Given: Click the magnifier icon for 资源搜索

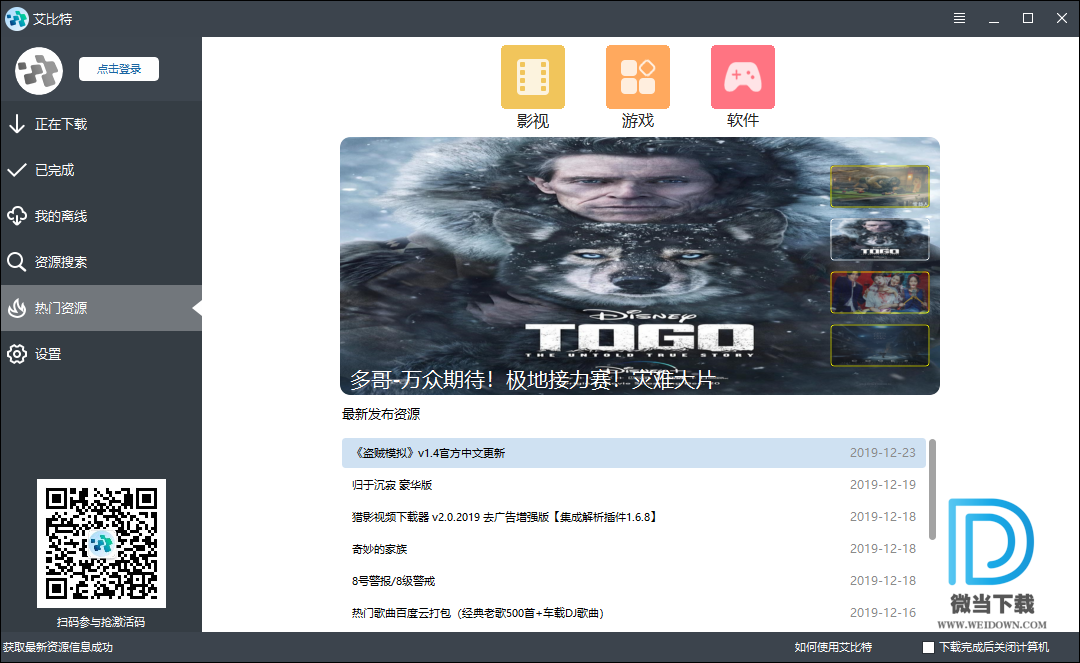Looking at the screenshot, I should click(17, 262).
